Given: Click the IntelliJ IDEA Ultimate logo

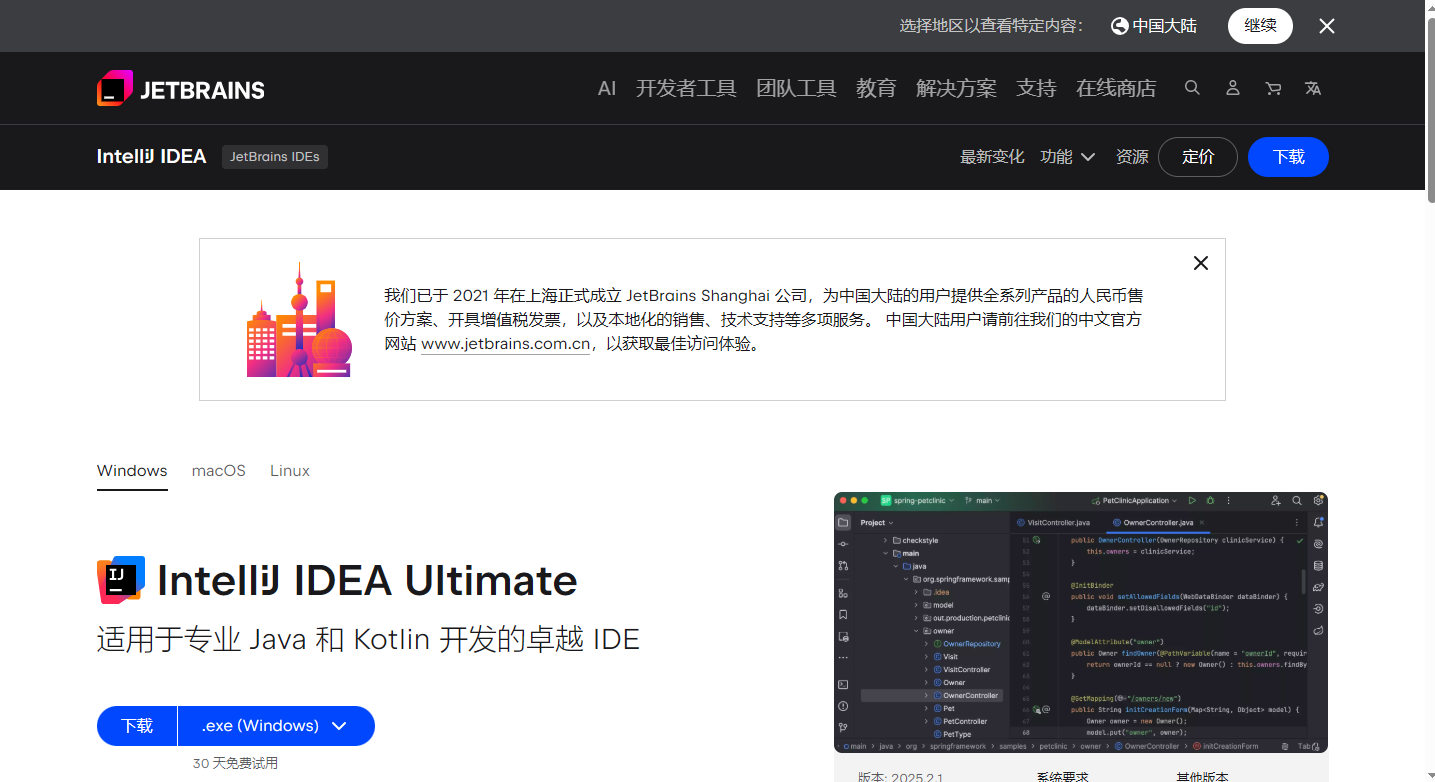Looking at the screenshot, I should tap(120, 579).
